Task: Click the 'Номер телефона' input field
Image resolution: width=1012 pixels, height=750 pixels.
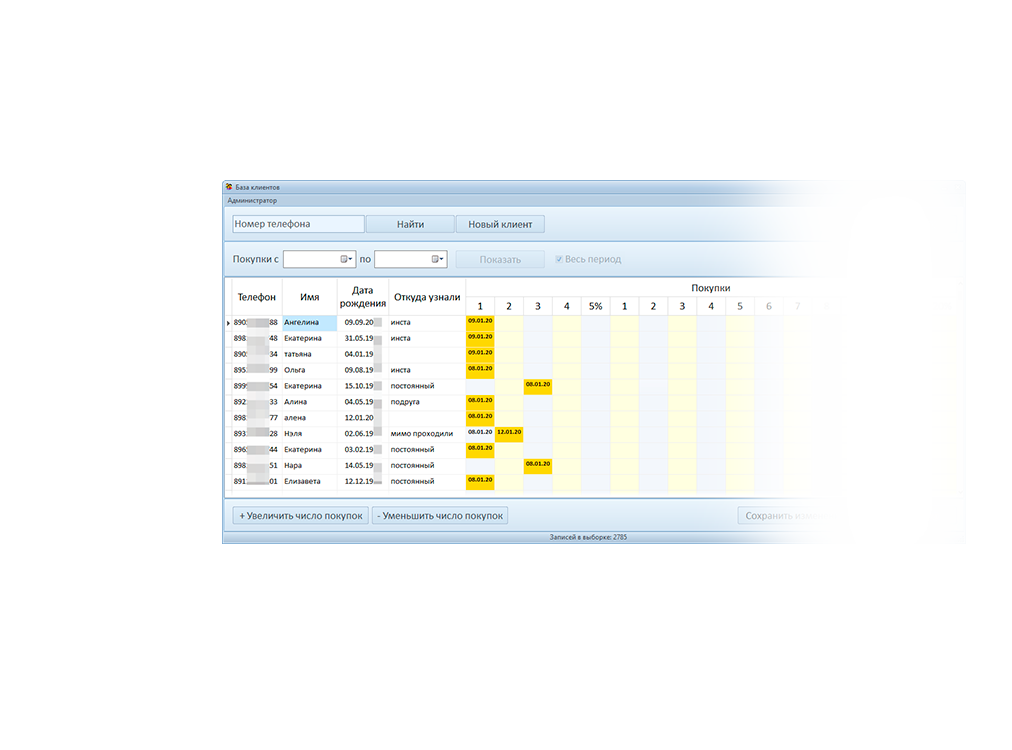Action: pos(298,224)
